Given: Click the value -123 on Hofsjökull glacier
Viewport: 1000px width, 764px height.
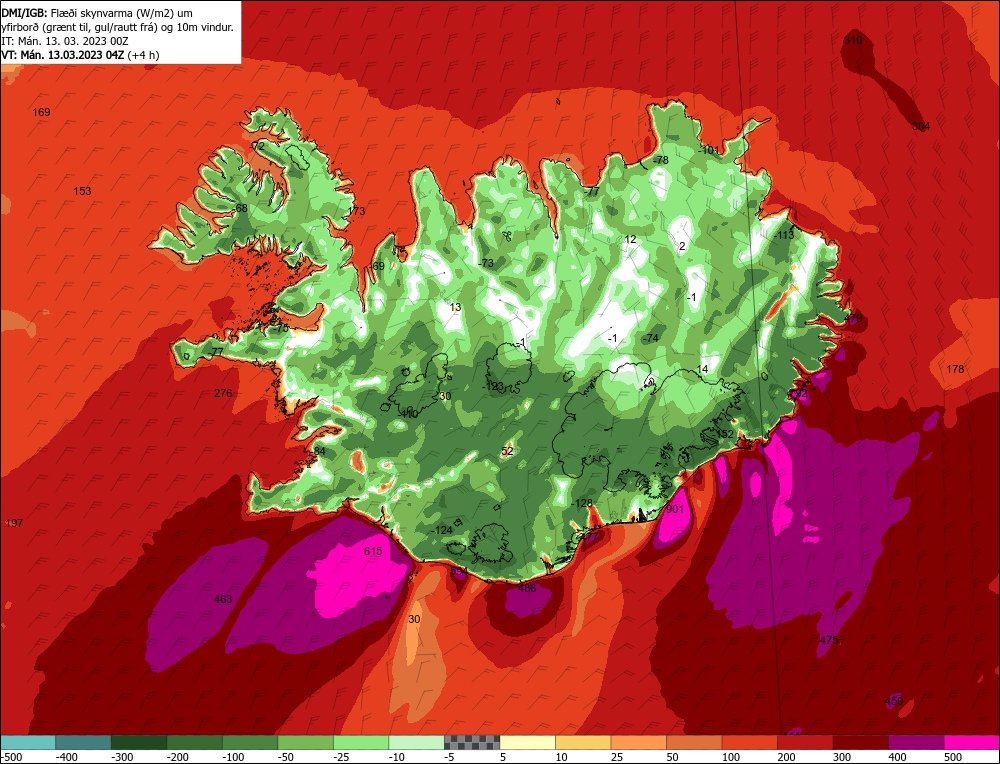Looking at the screenshot, I should click(x=492, y=386).
